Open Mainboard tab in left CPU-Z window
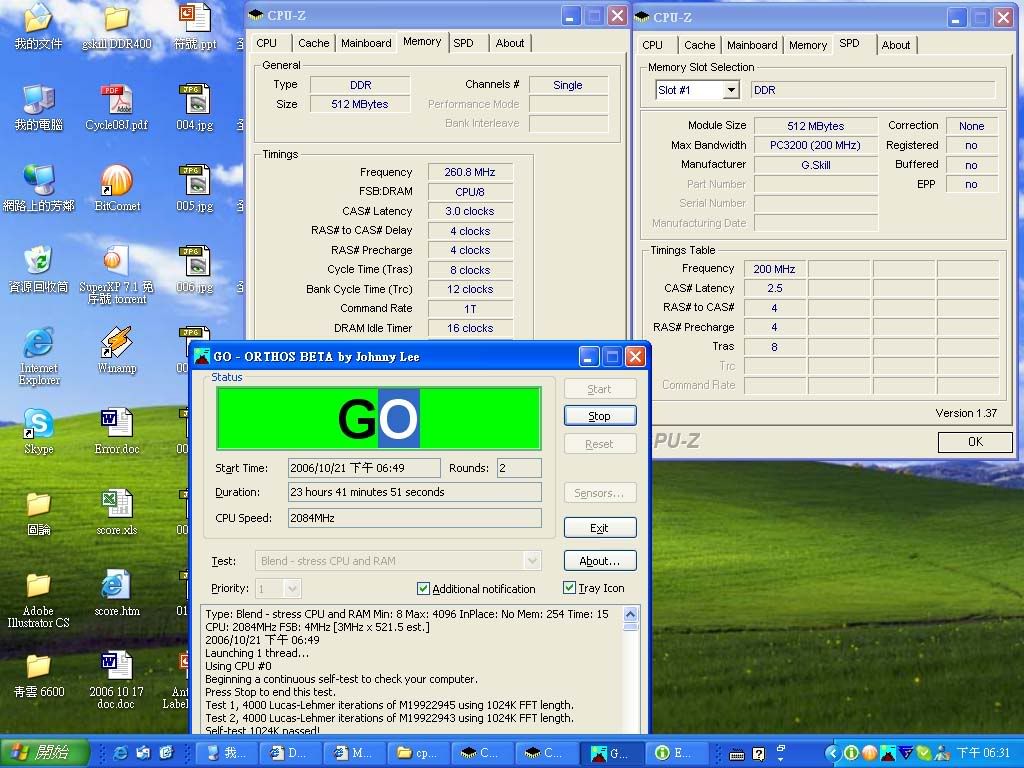This screenshot has height=768, width=1024. coord(366,43)
